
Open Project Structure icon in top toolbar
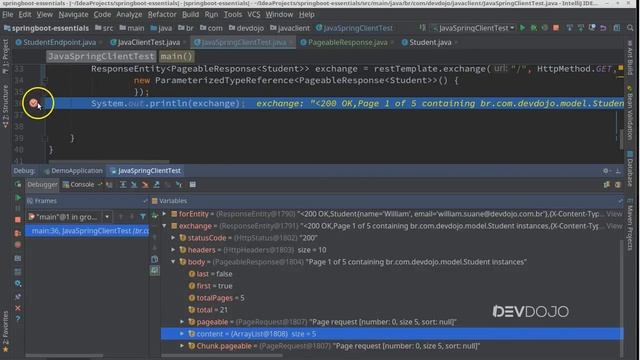point(617,28)
